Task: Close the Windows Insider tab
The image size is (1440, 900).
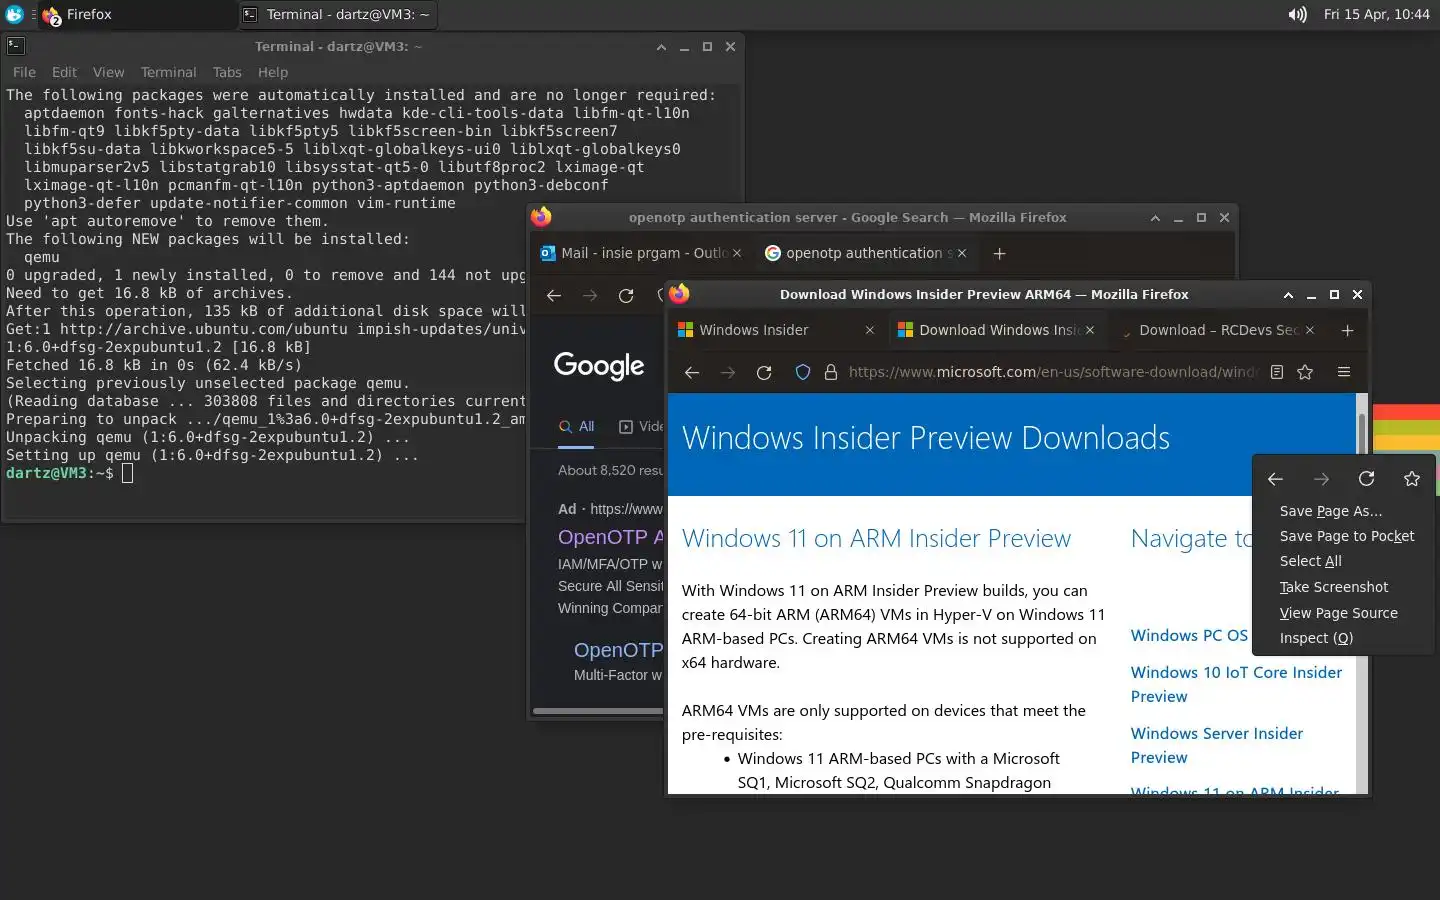Action: coord(870,330)
